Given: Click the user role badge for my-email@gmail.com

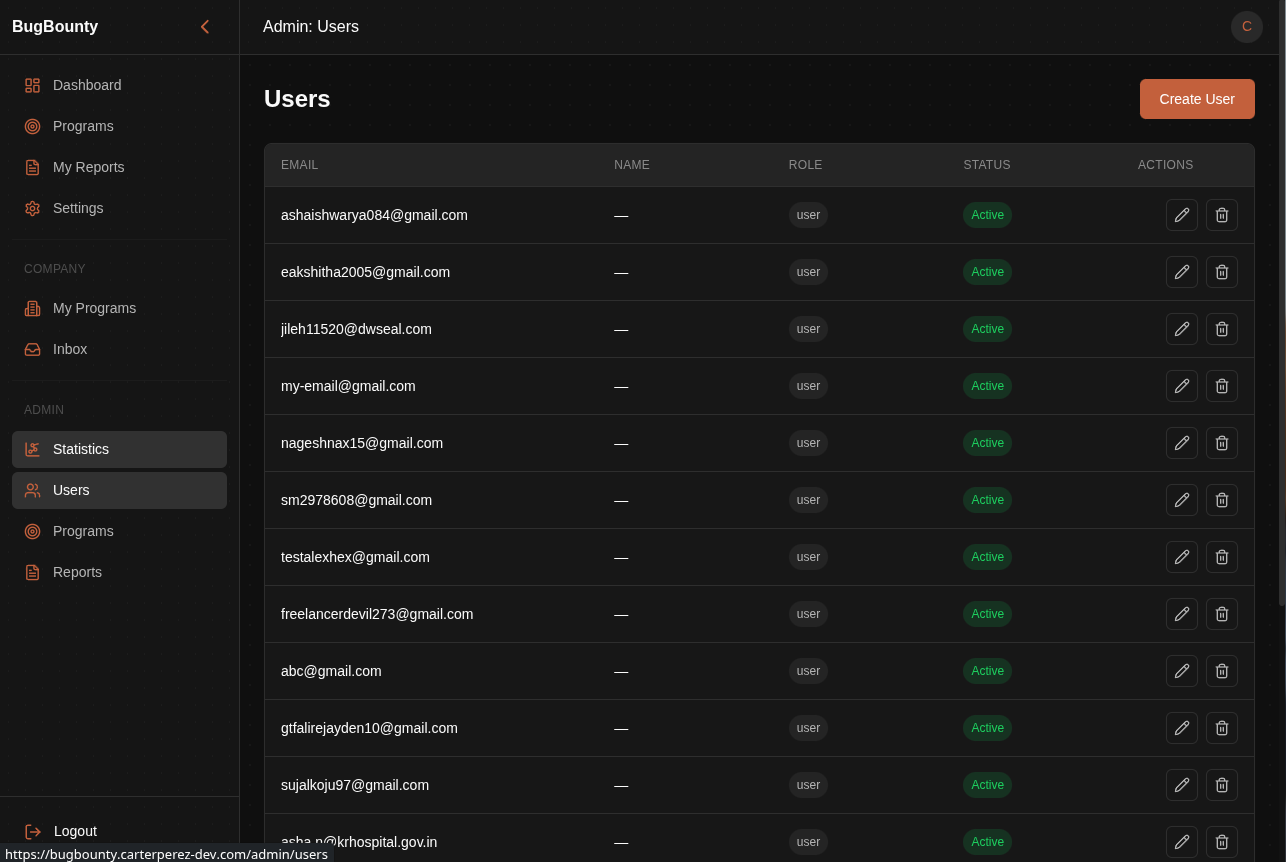Looking at the screenshot, I should click(x=808, y=386).
